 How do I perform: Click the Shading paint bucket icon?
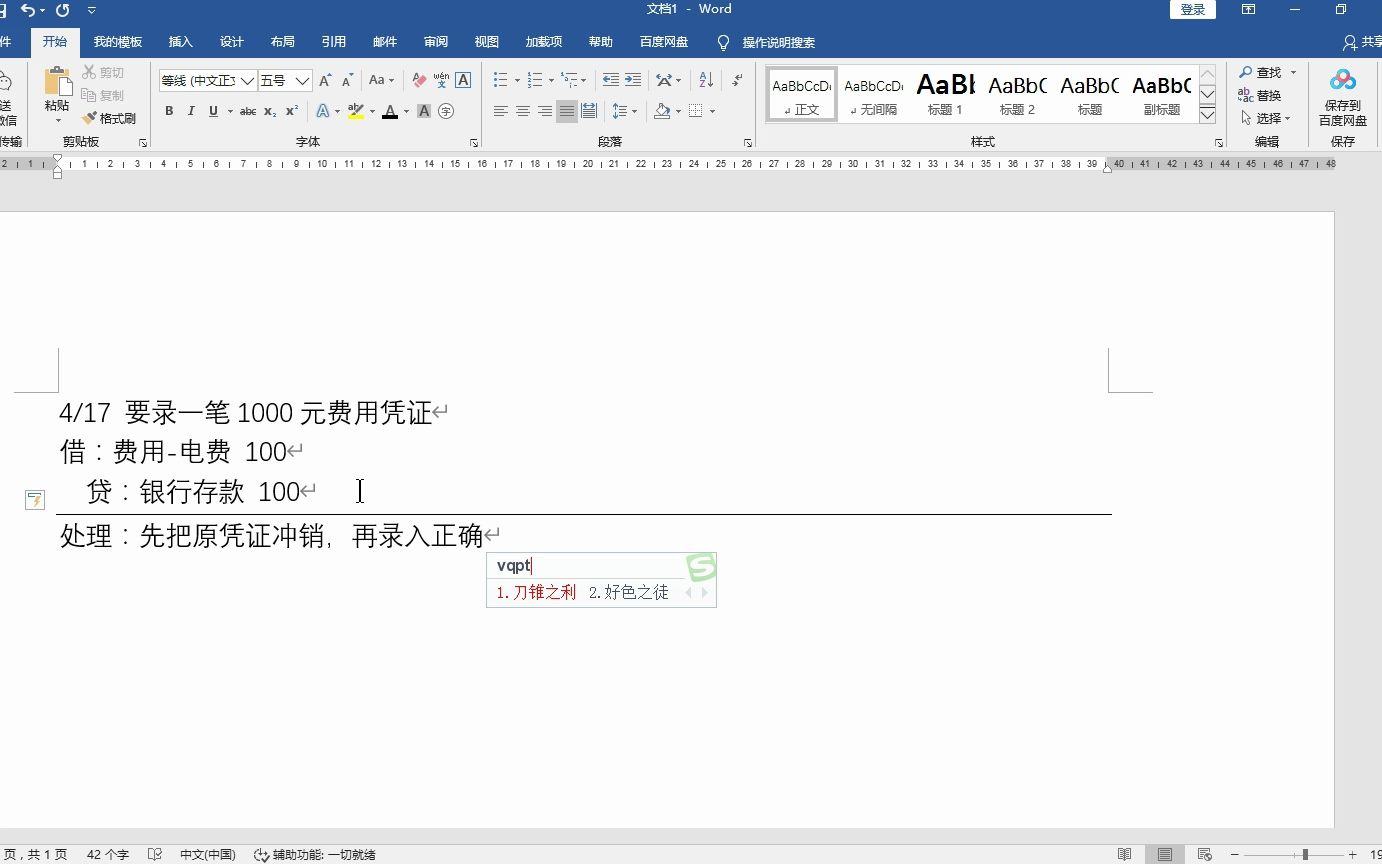coord(661,111)
